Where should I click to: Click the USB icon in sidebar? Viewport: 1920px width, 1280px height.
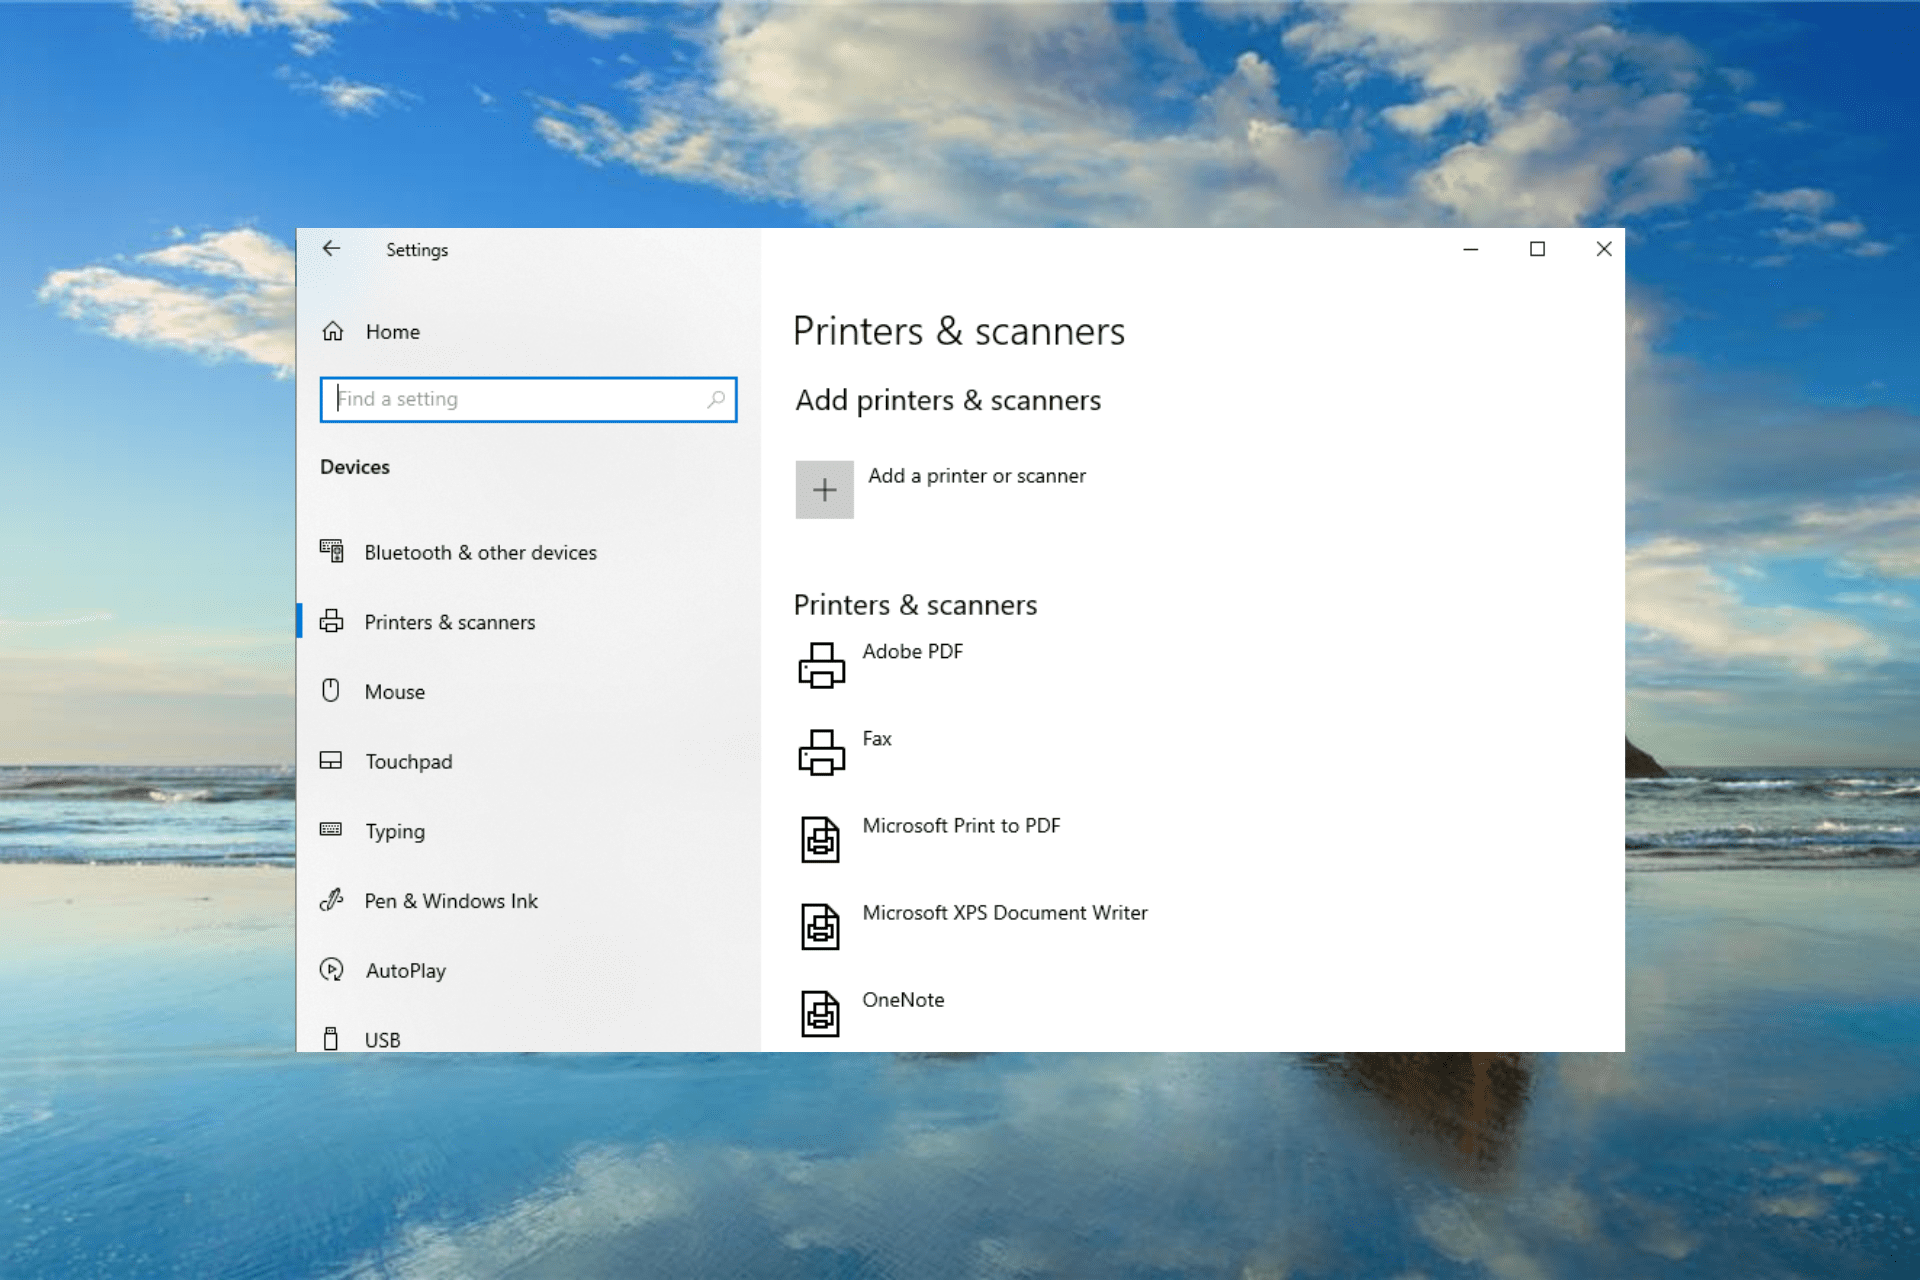coord(331,1038)
